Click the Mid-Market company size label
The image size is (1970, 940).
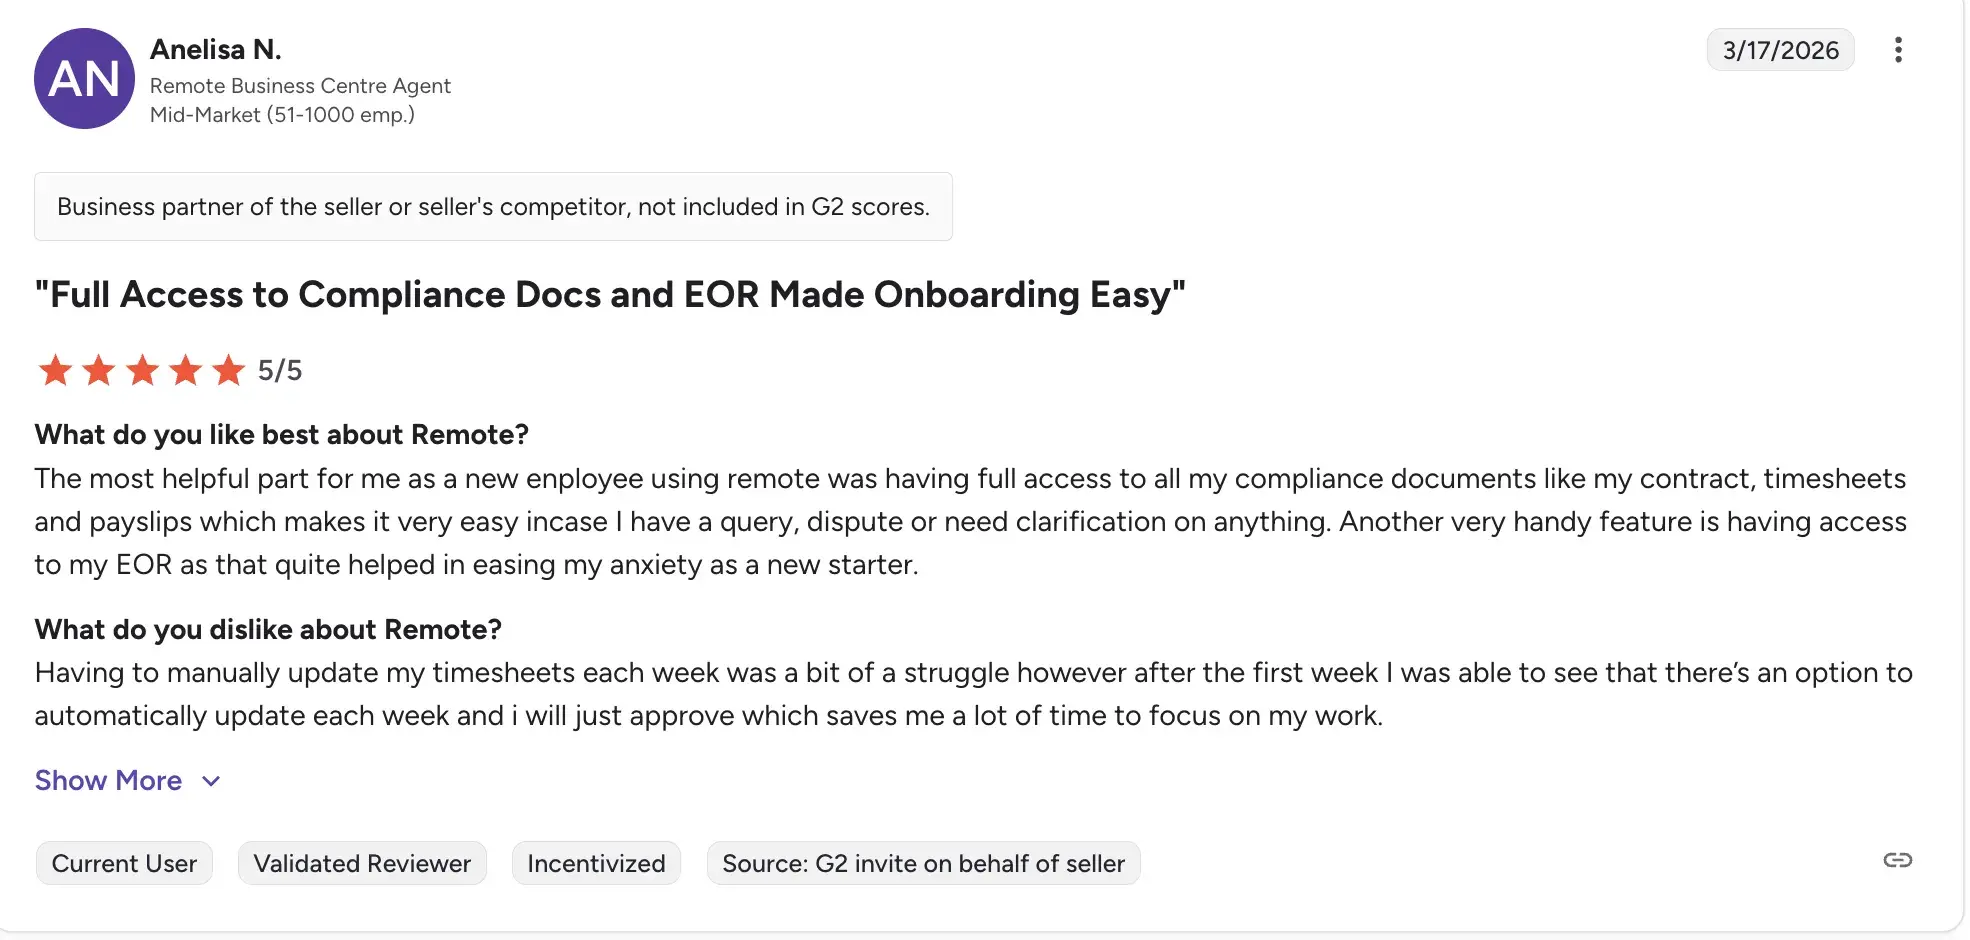coord(282,115)
